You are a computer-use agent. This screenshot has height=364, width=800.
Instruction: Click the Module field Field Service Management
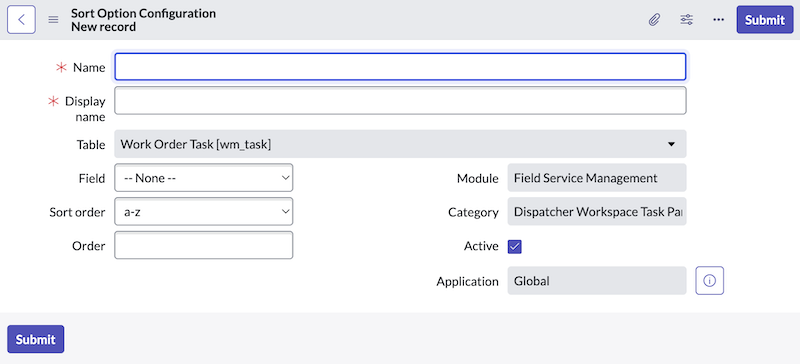597,178
